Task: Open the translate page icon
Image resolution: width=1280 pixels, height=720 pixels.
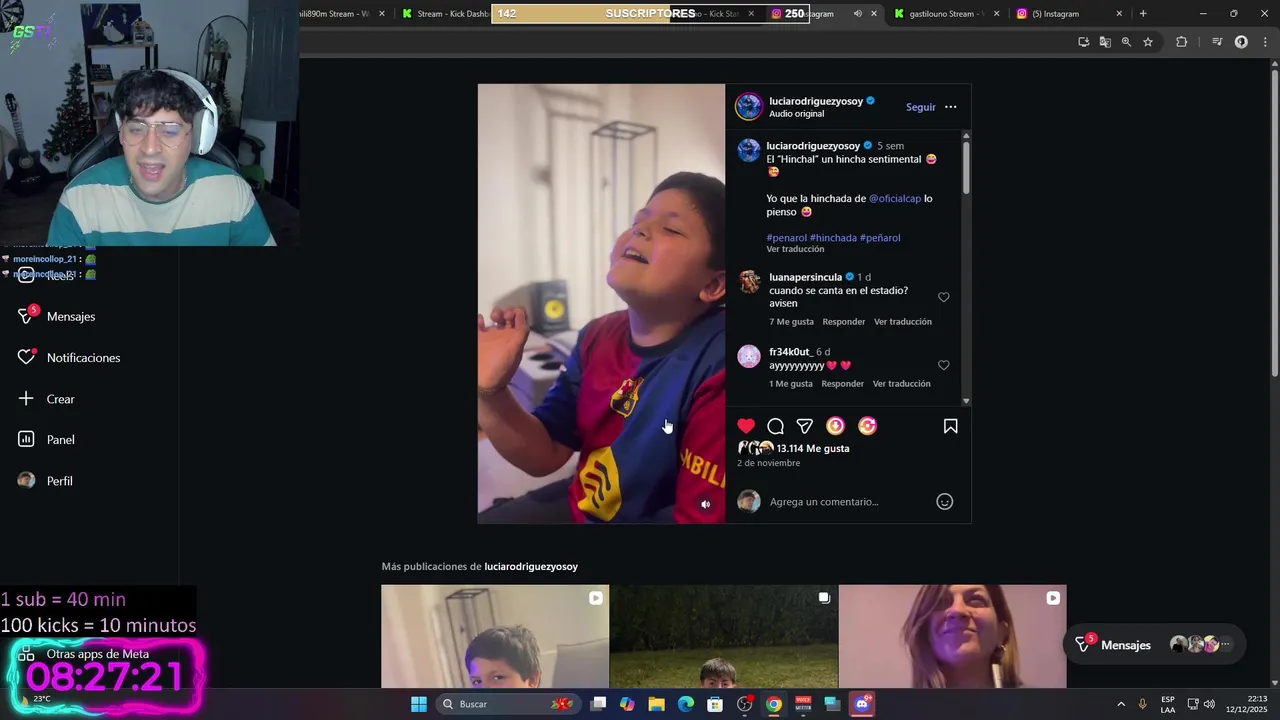Action: click(1105, 42)
